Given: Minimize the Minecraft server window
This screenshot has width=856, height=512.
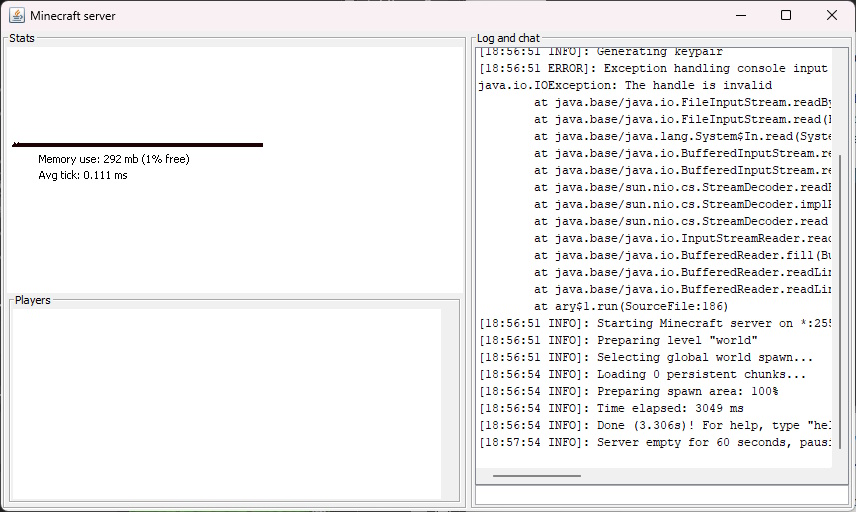Looking at the screenshot, I should [x=741, y=15].
